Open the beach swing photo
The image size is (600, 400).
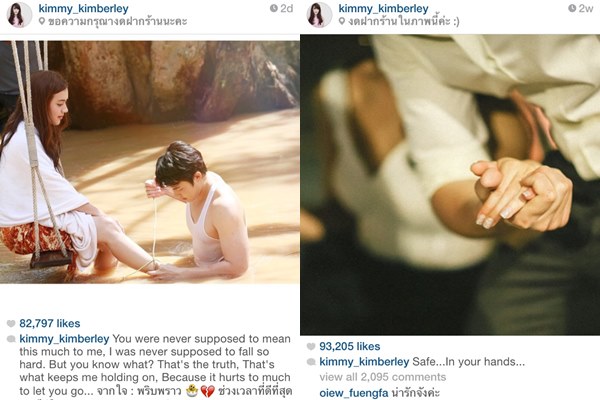(x=150, y=162)
